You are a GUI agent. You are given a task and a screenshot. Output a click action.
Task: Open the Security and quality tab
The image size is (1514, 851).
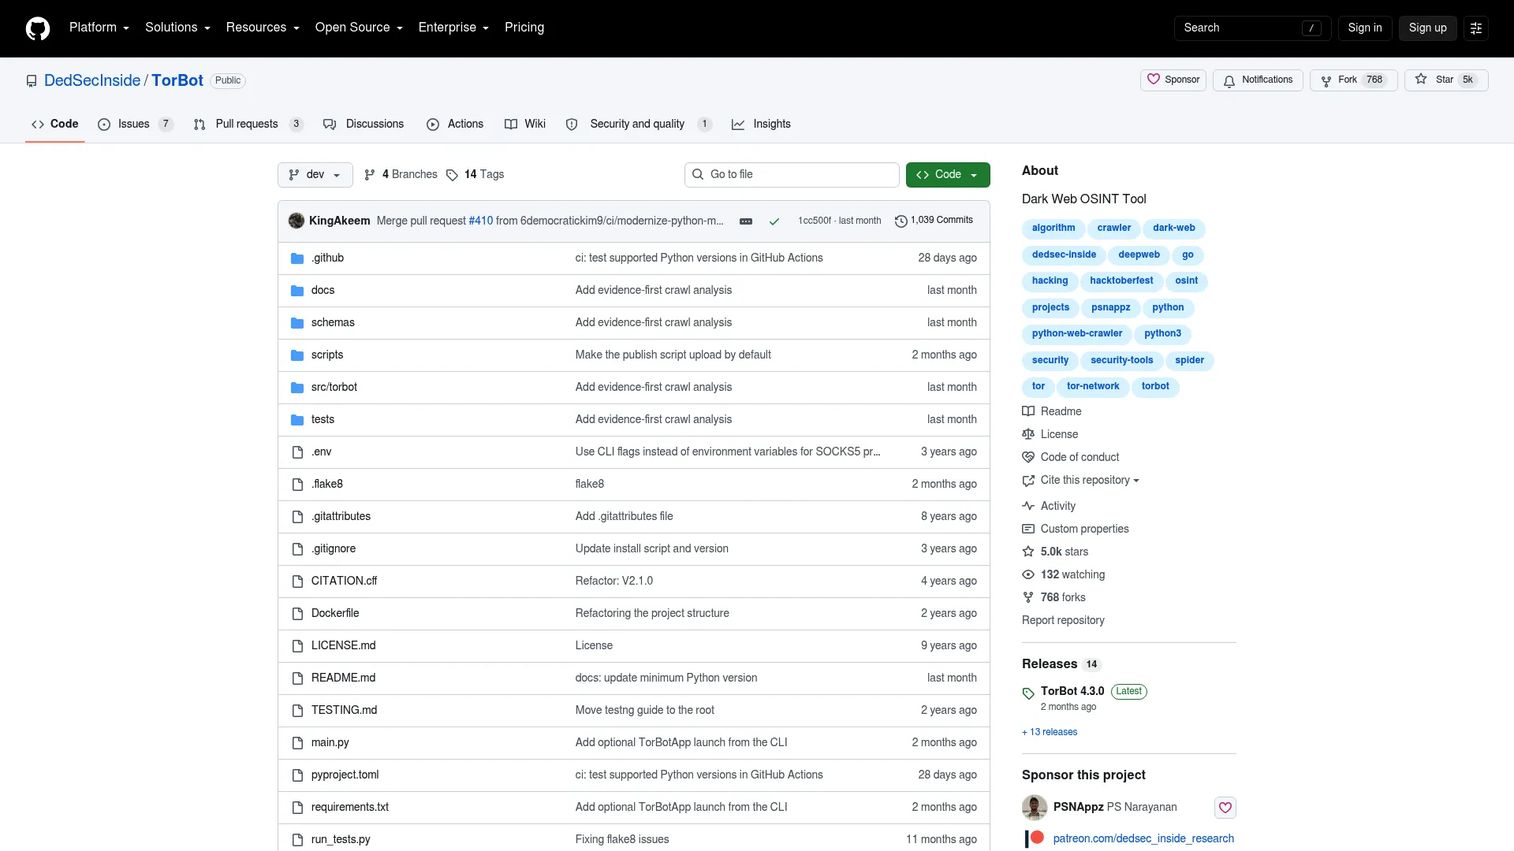click(640, 124)
